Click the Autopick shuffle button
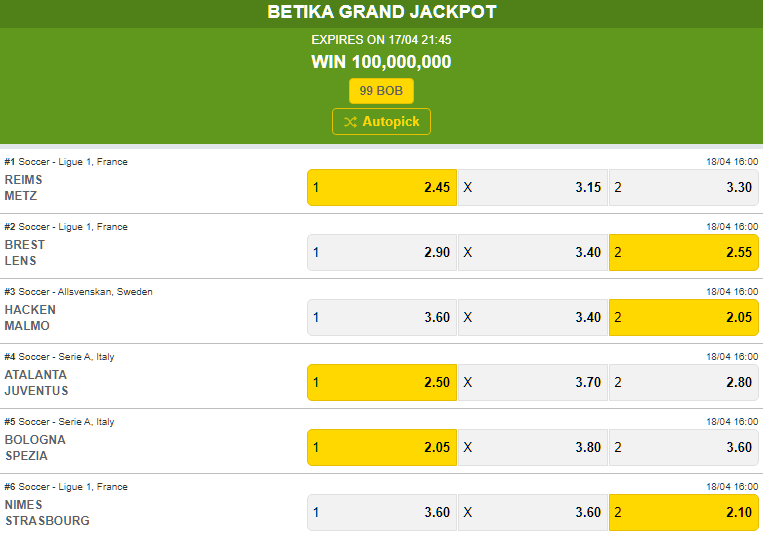Viewport: 763px width, 537px height. 381,122
